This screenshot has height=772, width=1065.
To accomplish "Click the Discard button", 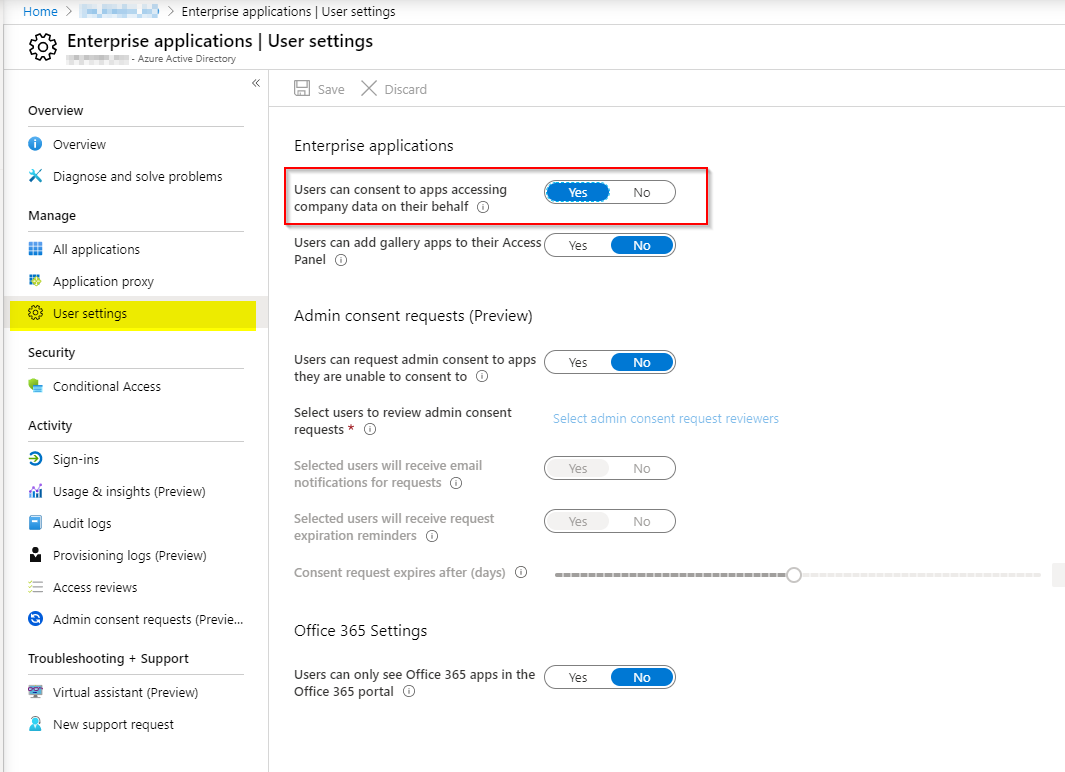I will pos(394,89).
